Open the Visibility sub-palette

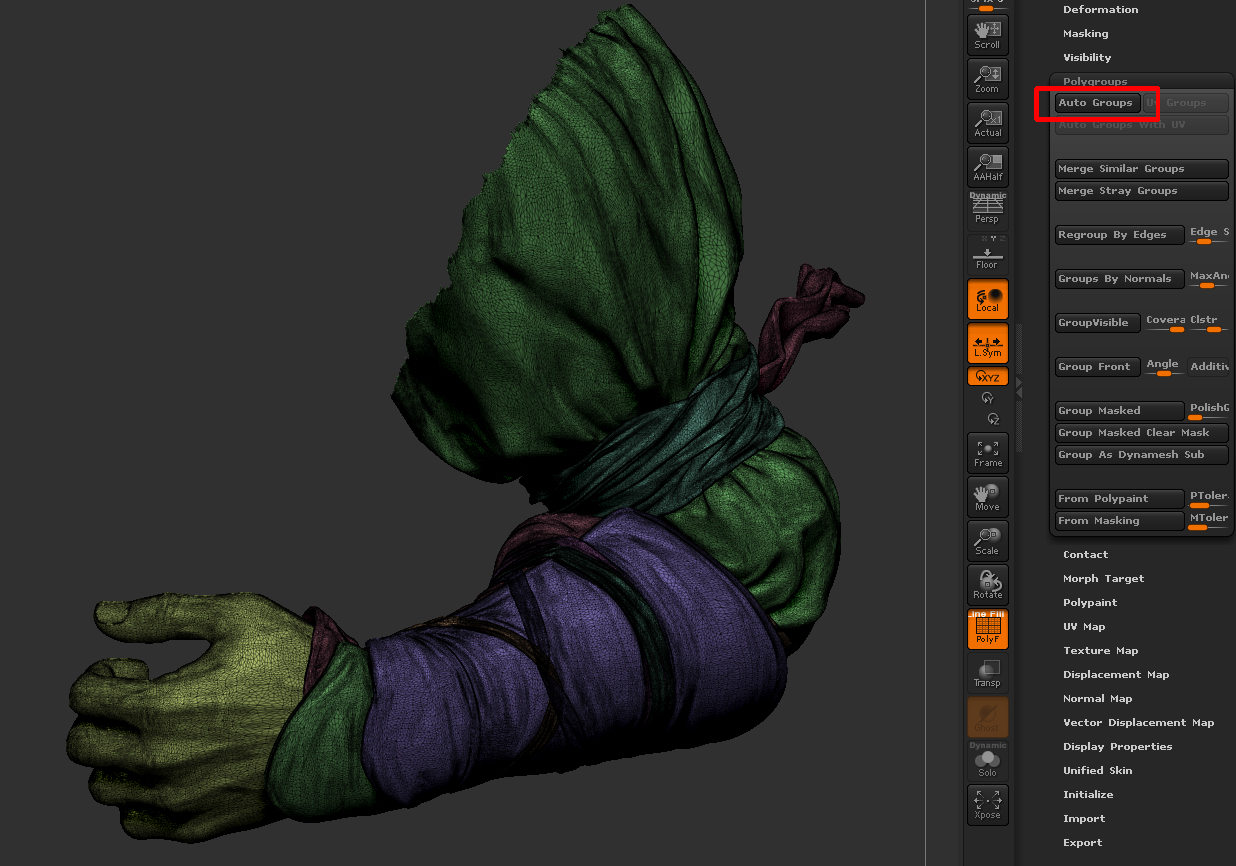click(1087, 58)
